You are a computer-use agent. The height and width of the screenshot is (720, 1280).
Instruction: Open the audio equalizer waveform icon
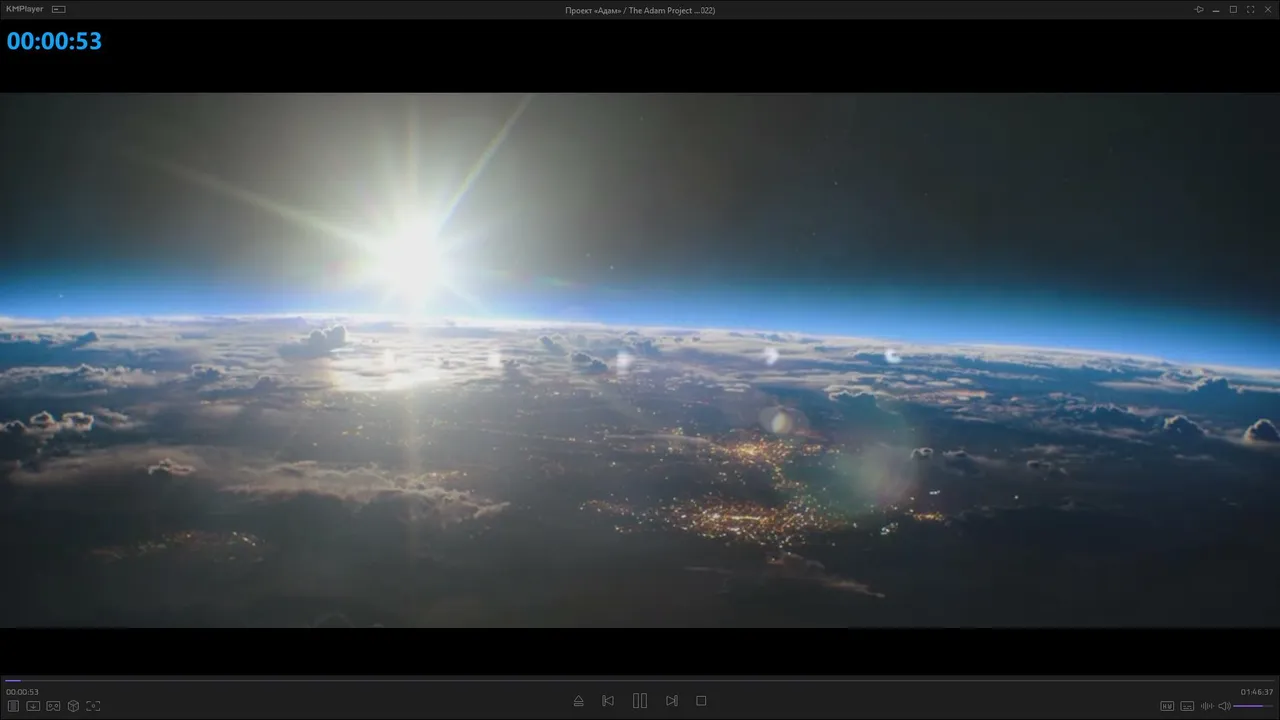coord(1207,706)
